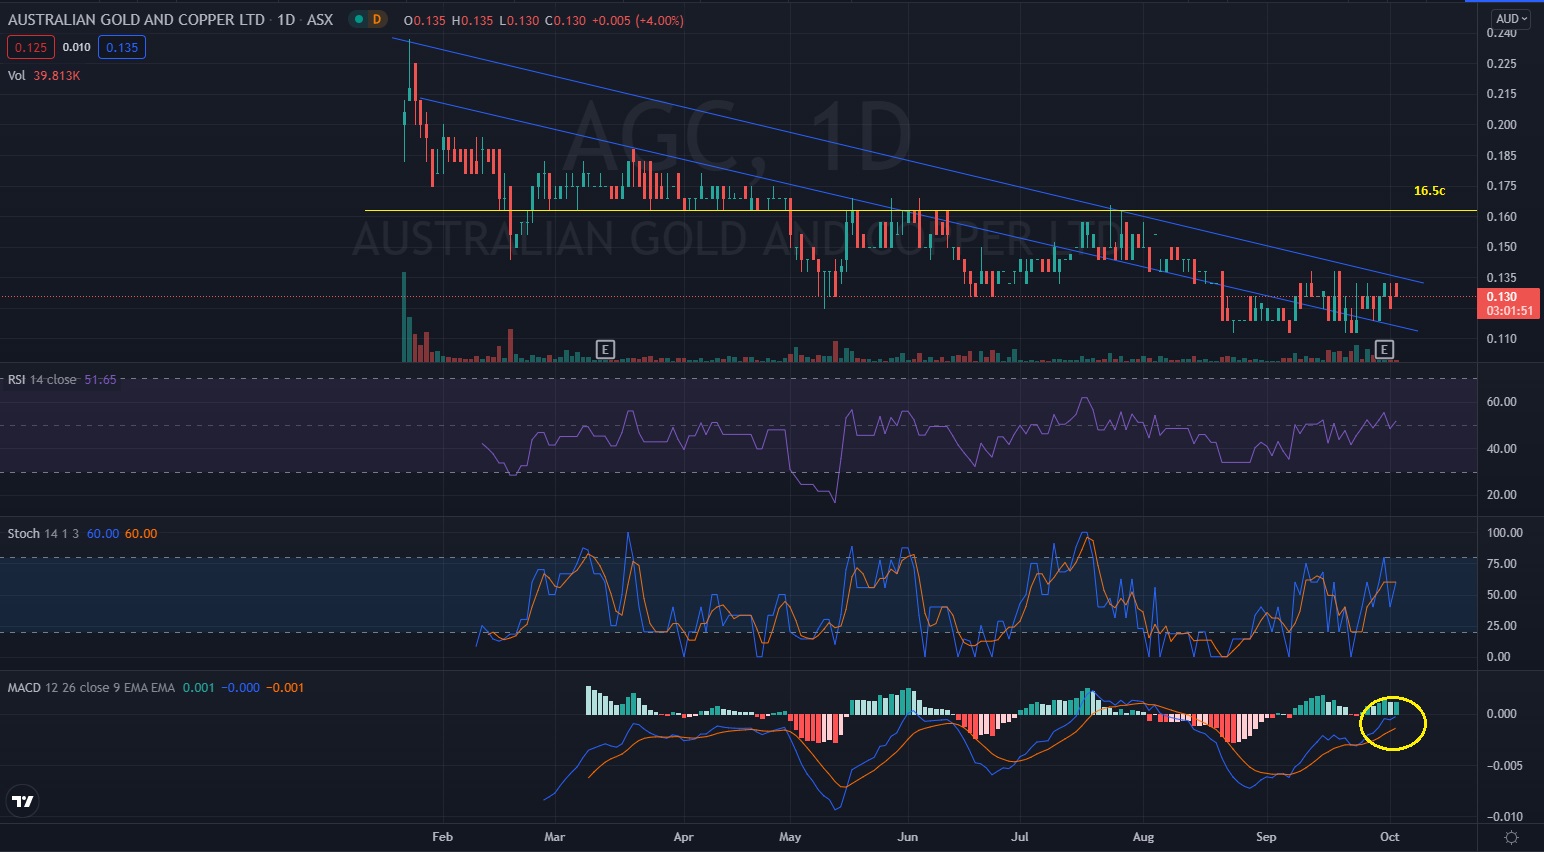Click the TradingView logo icon
Screen dimensions: 1544x852
point(22,801)
